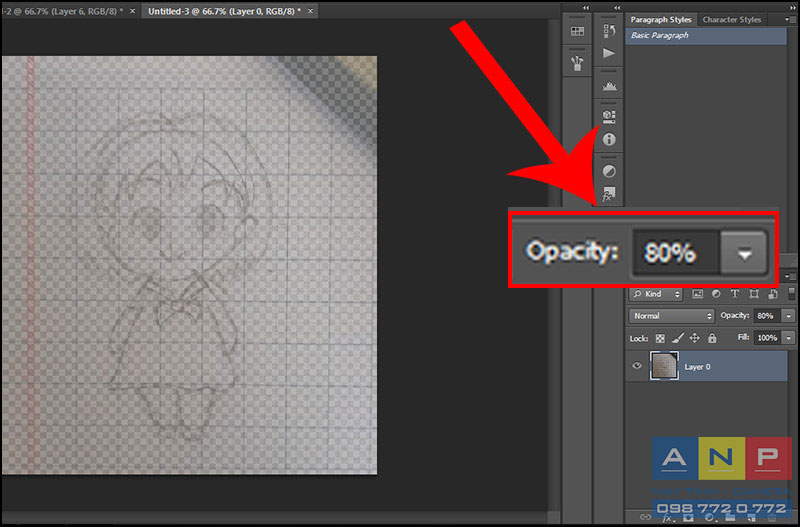Viewport: 800px width, 527px height.
Task: Hide Layer 0 using eye icon
Action: click(x=636, y=366)
